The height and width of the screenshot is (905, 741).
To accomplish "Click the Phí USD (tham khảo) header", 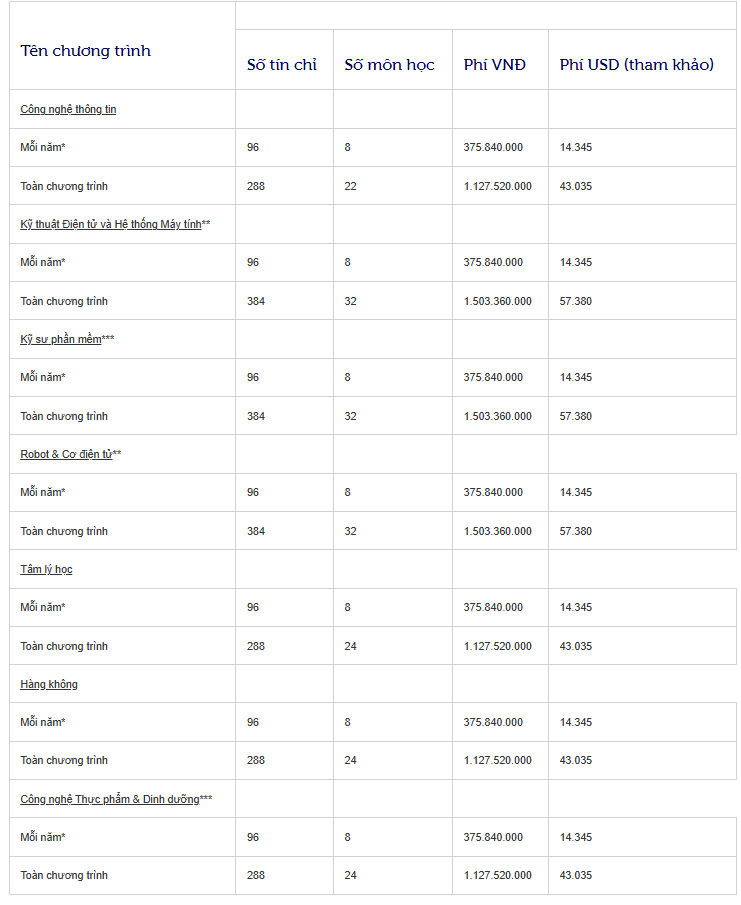I will (636, 65).
